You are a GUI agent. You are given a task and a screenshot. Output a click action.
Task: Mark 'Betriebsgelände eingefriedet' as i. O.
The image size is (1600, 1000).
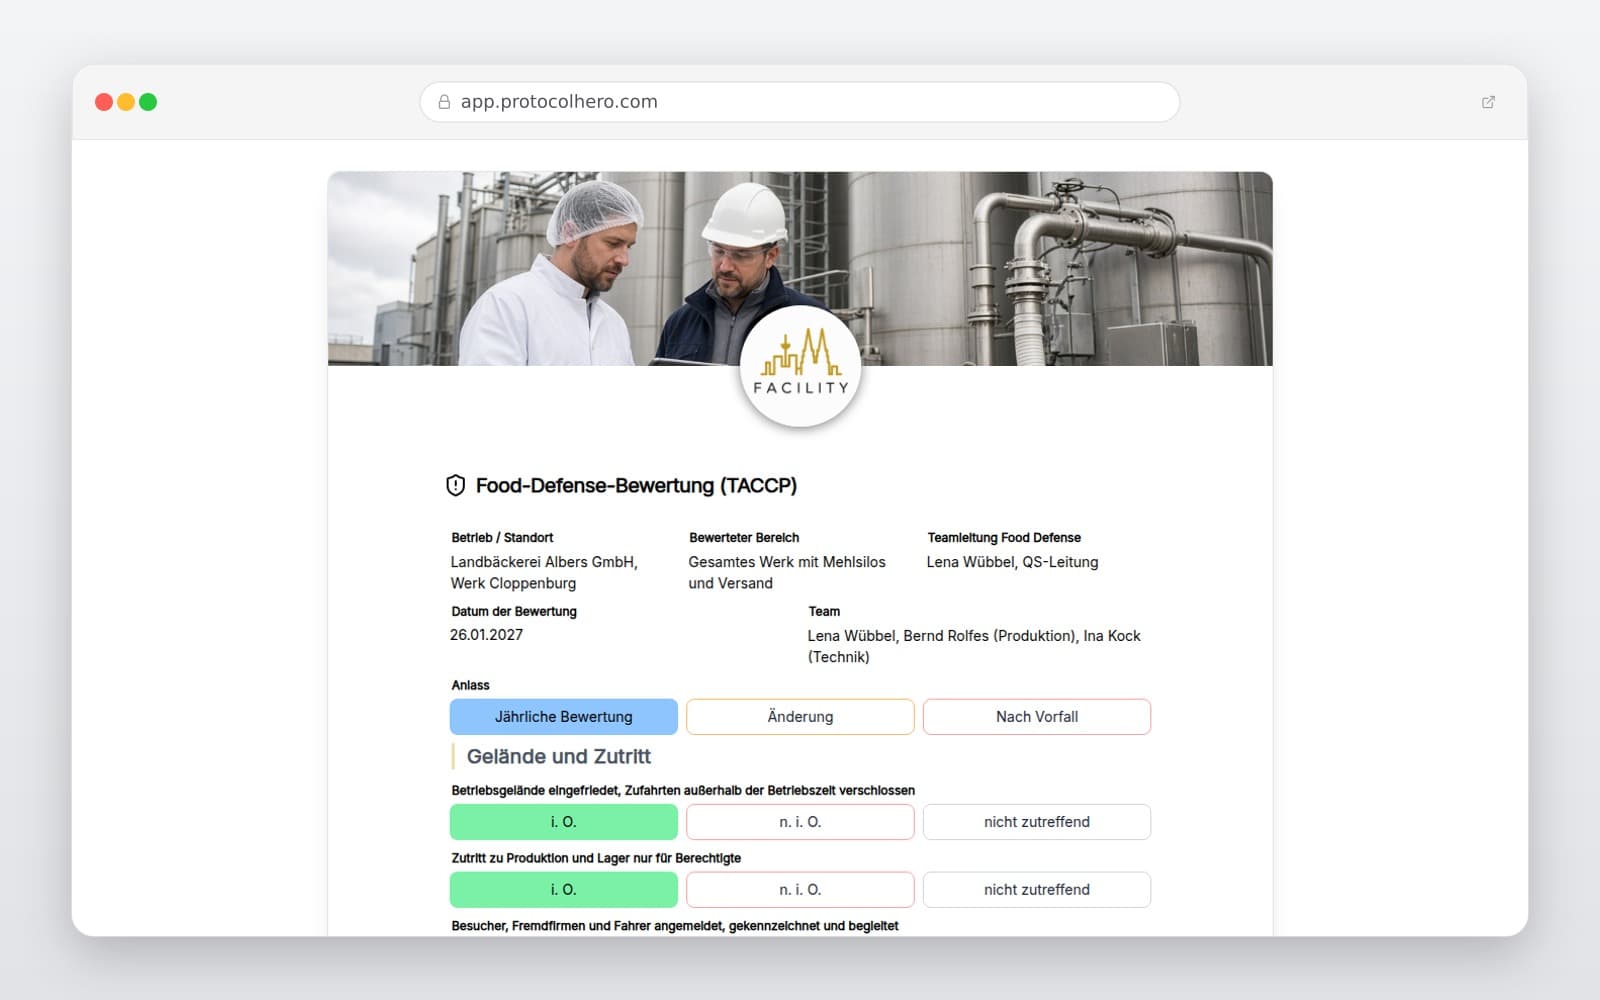coord(564,822)
